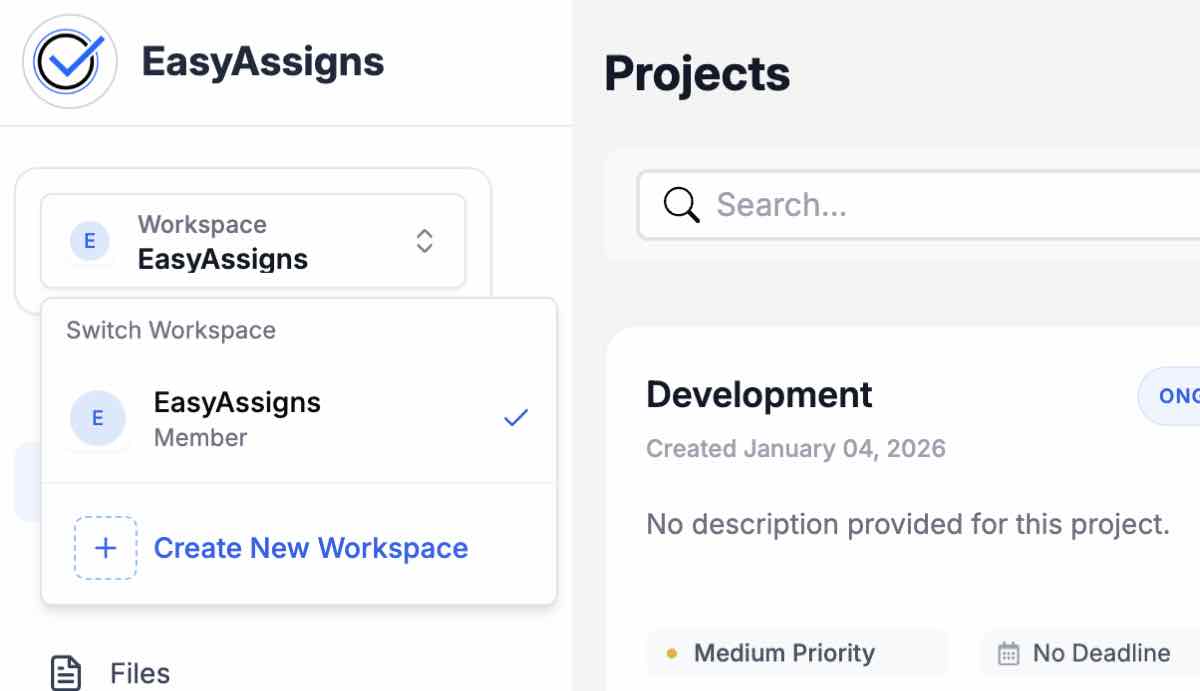1200x691 pixels.
Task: Click the yellow dot on Medium Priority chip
Action: [671, 652]
